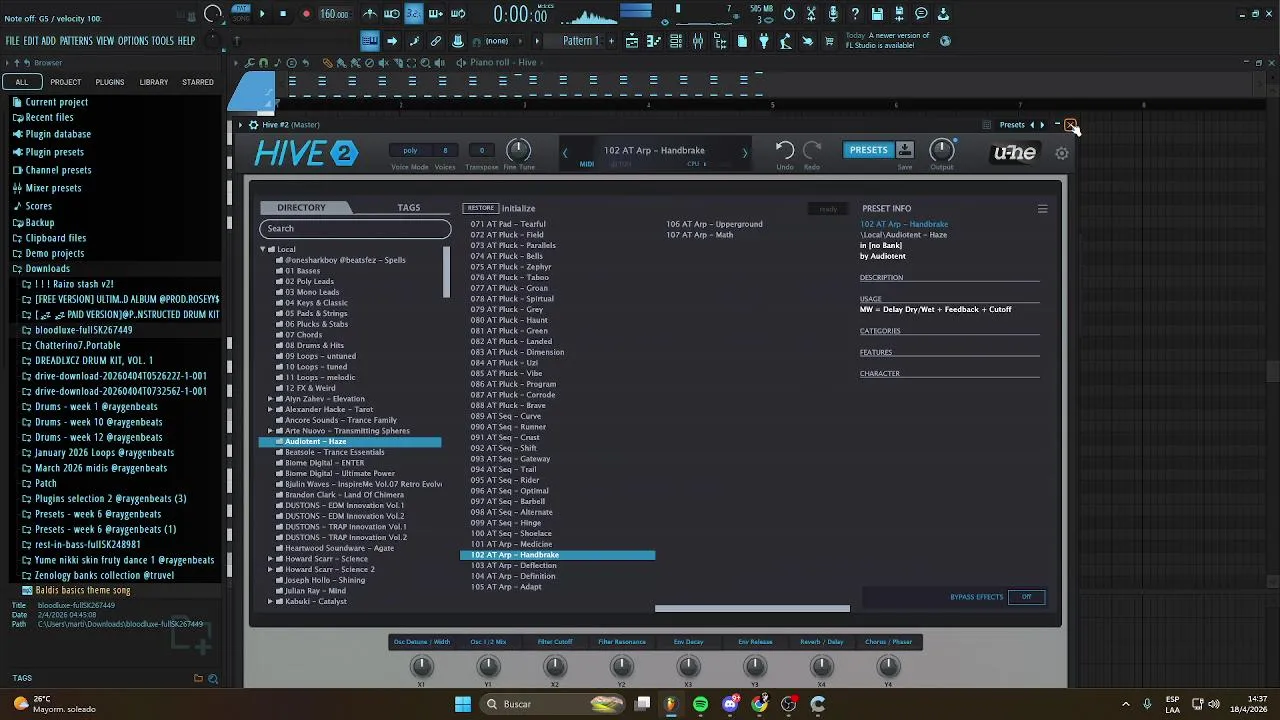Click the Undo arrow in Hive
Image resolution: width=1280 pixels, height=720 pixels.
pos(785,150)
